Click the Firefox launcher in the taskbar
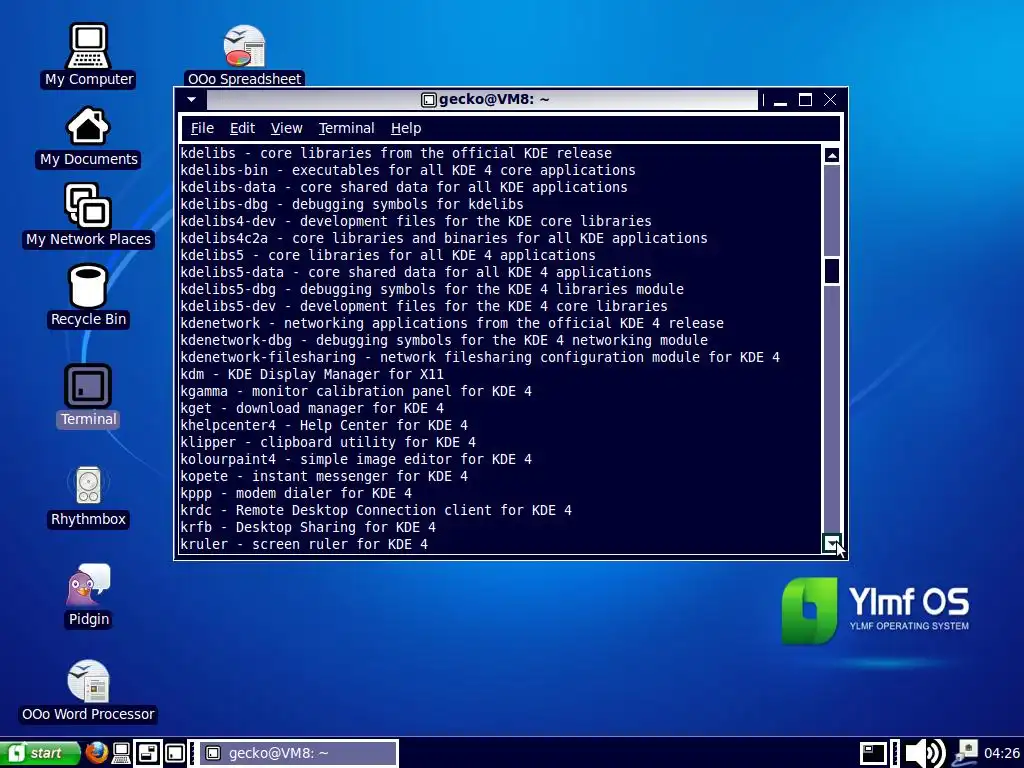The height and width of the screenshot is (768, 1024). pyautogui.click(x=97, y=753)
